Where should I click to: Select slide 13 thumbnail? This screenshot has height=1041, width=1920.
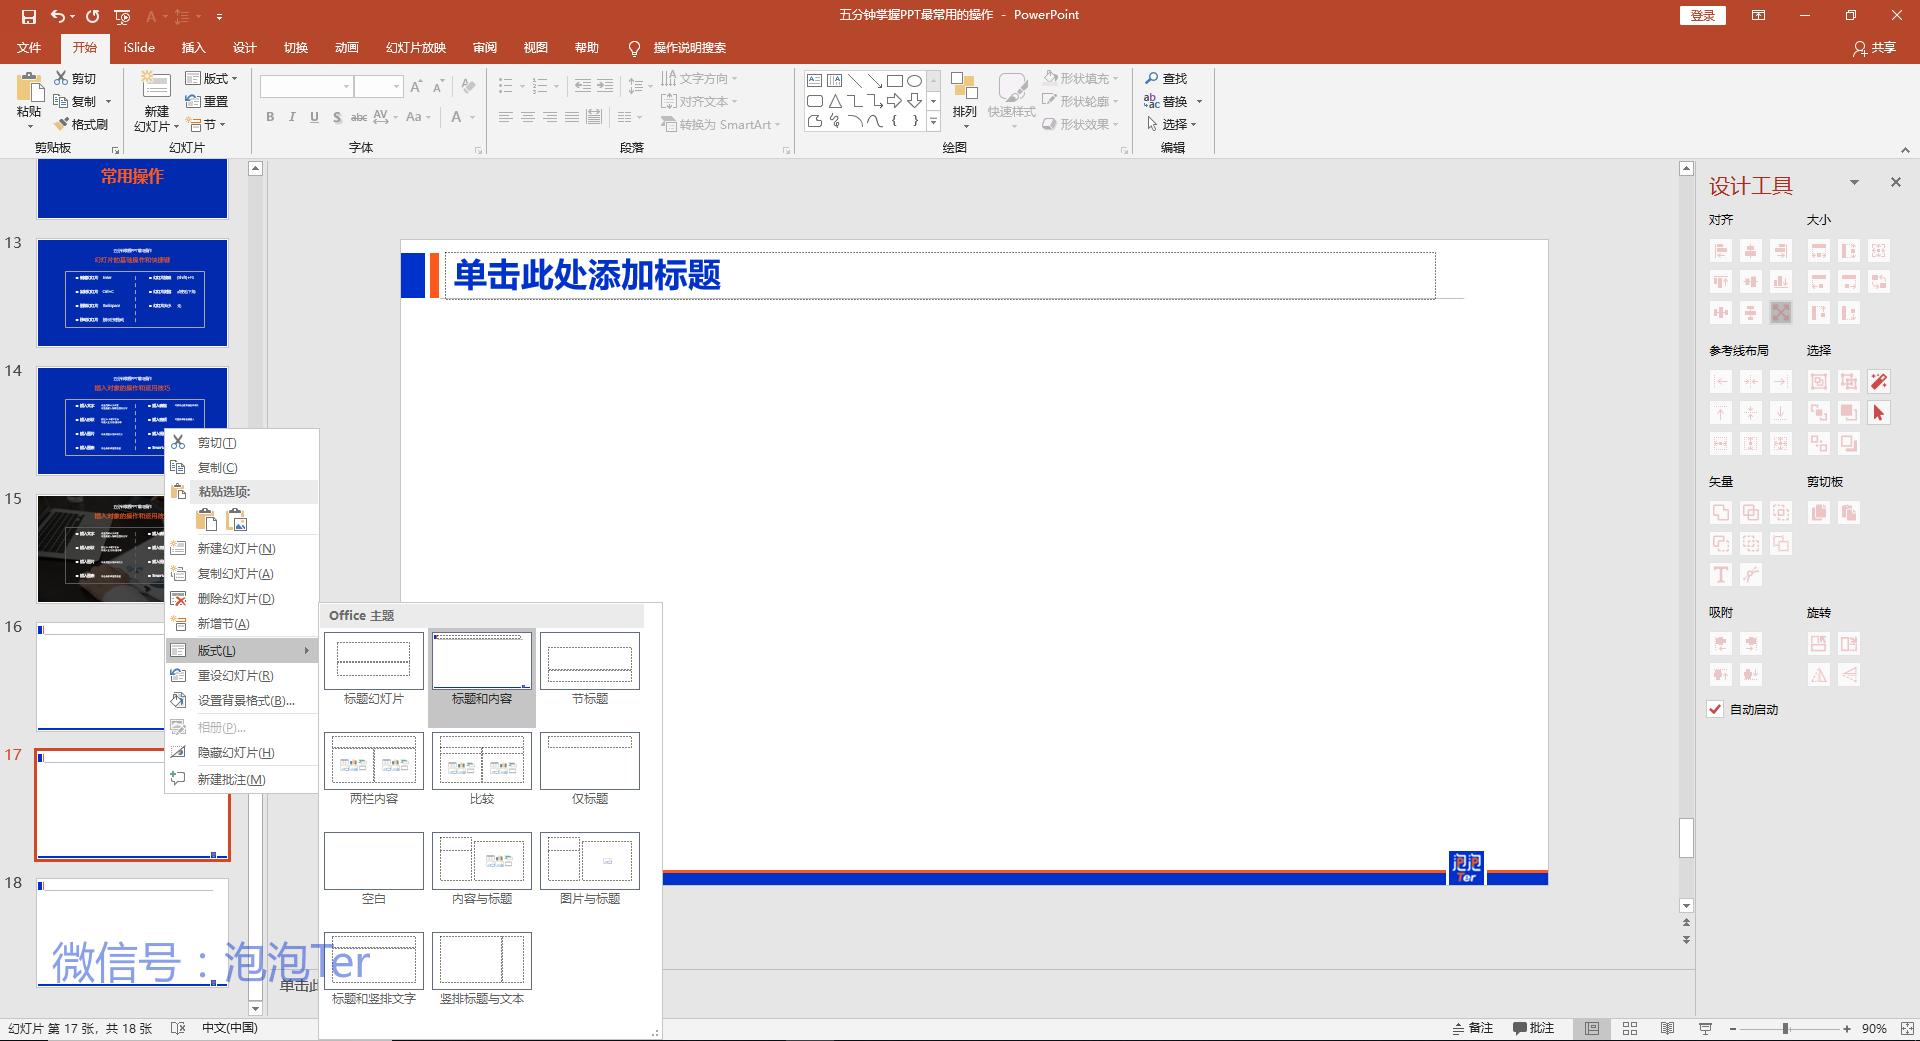coord(132,292)
